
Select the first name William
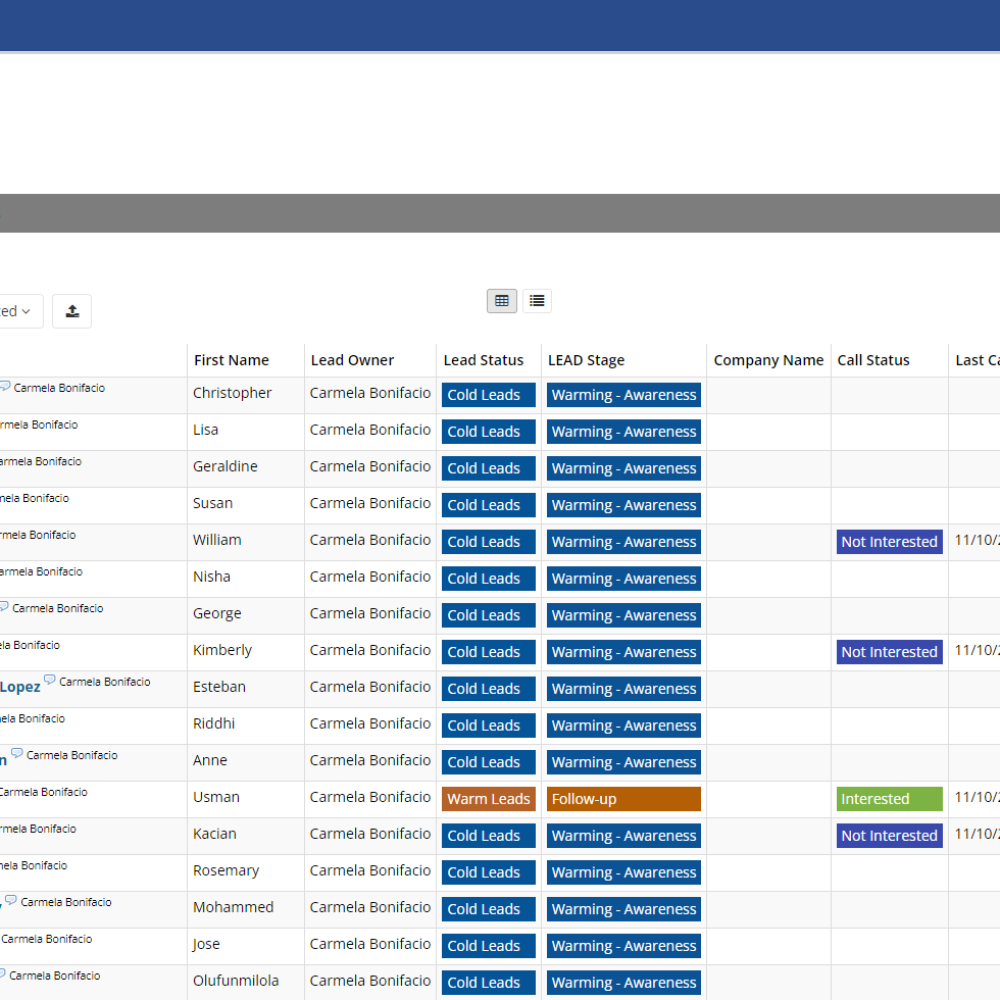(x=217, y=540)
